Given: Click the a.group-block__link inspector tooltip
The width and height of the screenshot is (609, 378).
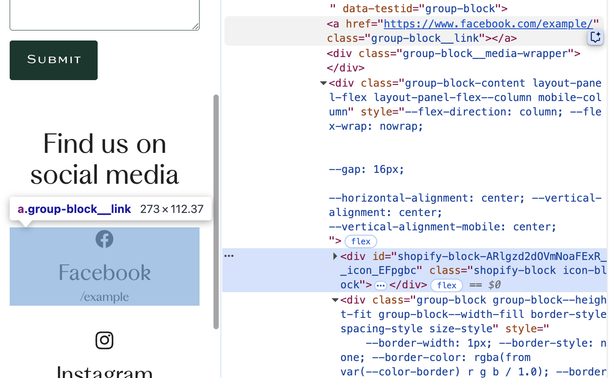Looking at the screenshot, I should pos(111,209).
